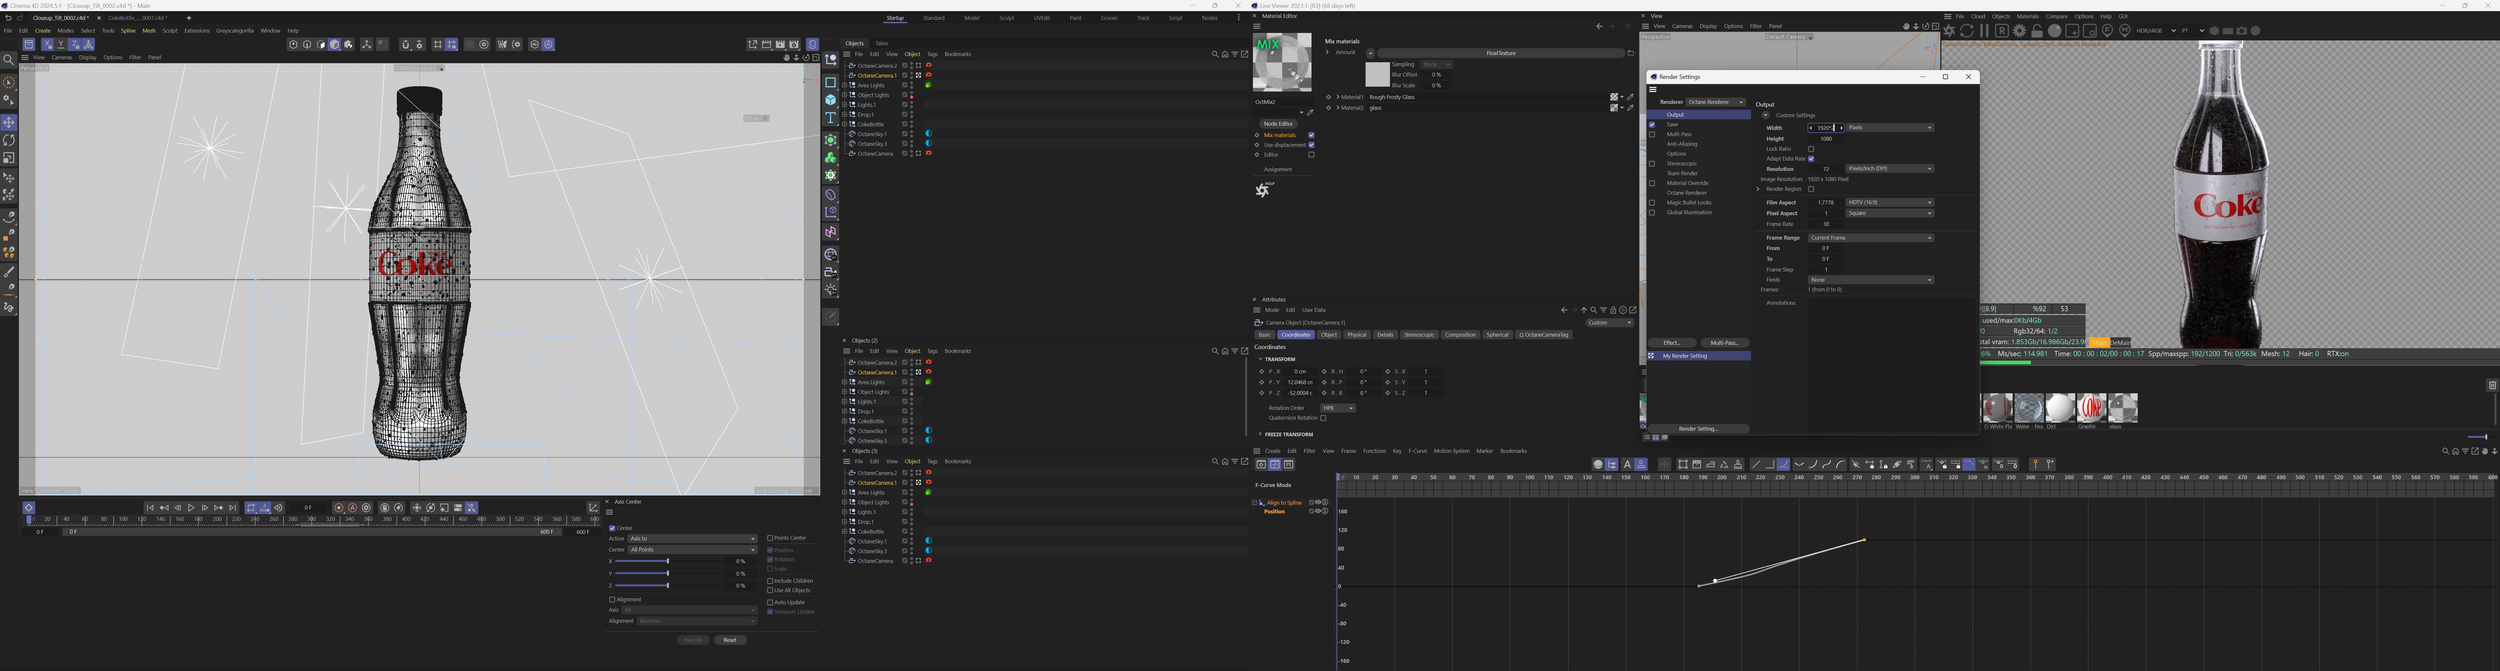2500x671 pixels.
Task: Open Edit Render Settings clapperboard gear icon
Action: (794, 44)
